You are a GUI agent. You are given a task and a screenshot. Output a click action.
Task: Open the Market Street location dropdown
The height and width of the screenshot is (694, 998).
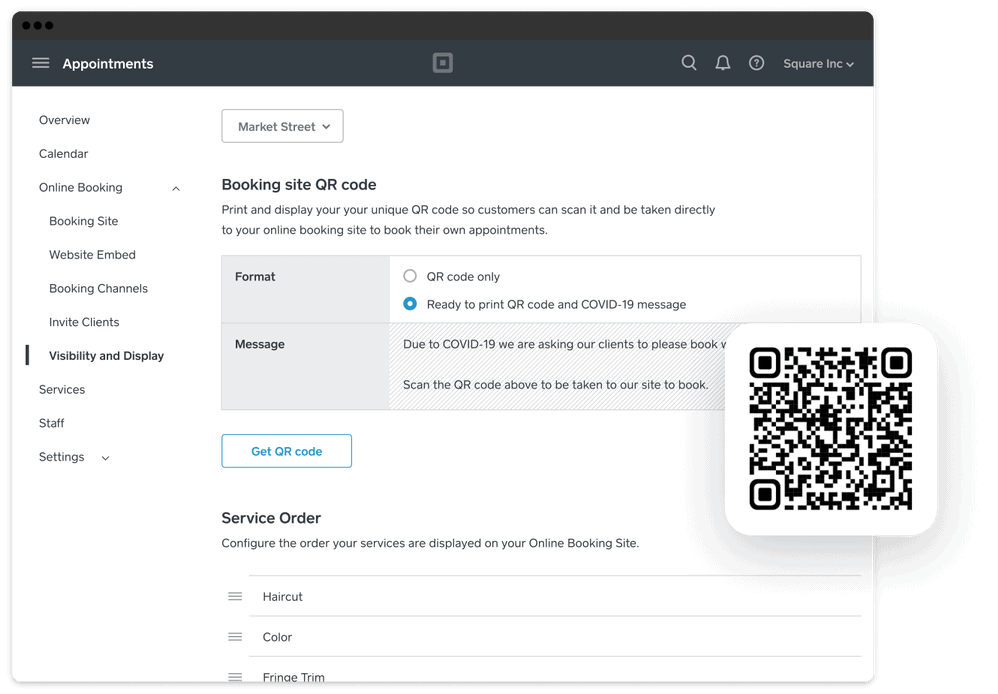pos(283,126)
